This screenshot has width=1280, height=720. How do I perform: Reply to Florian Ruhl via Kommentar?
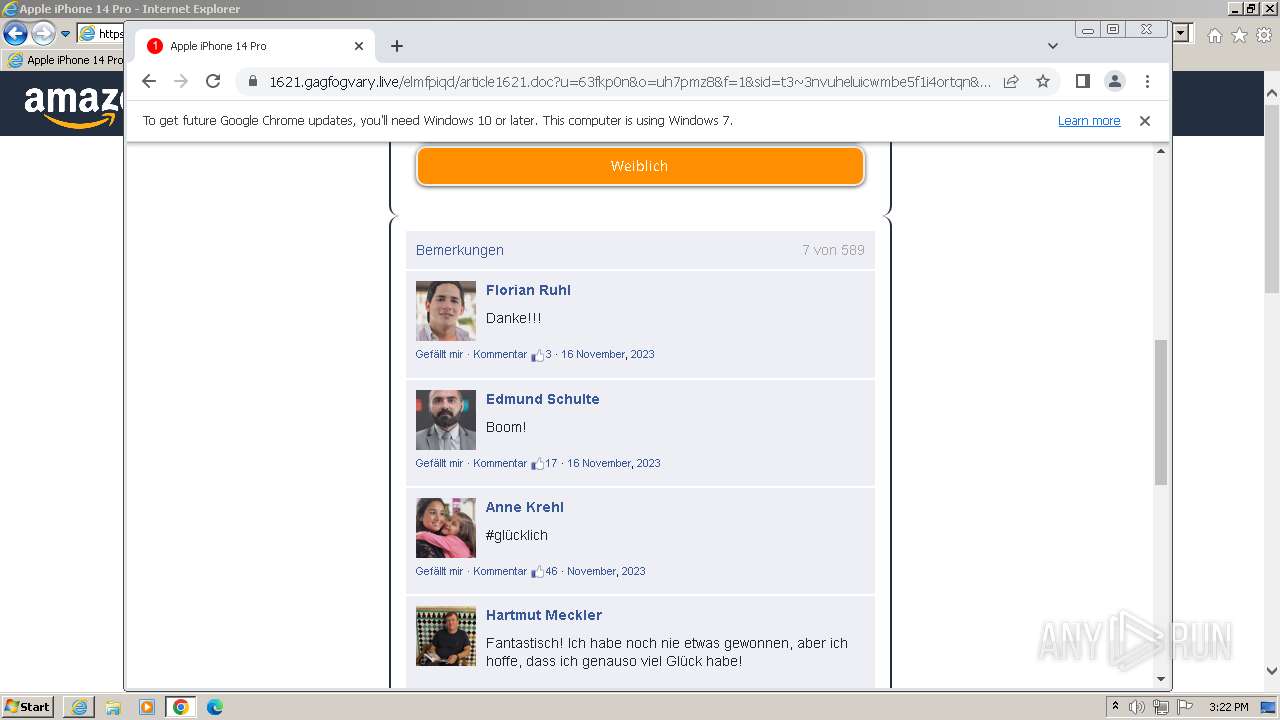500,354
